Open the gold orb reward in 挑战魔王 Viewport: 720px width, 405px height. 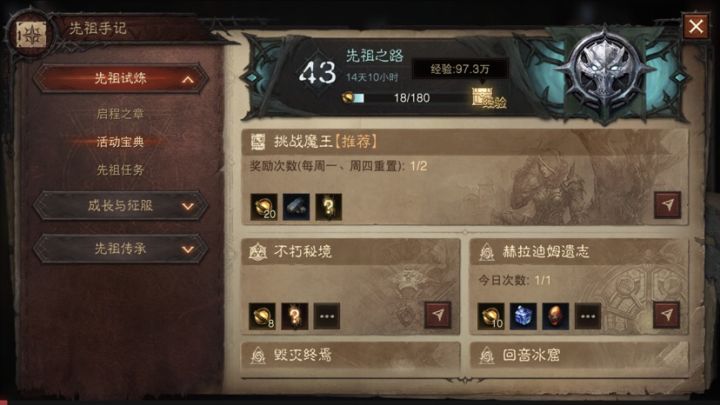(264, 207)
